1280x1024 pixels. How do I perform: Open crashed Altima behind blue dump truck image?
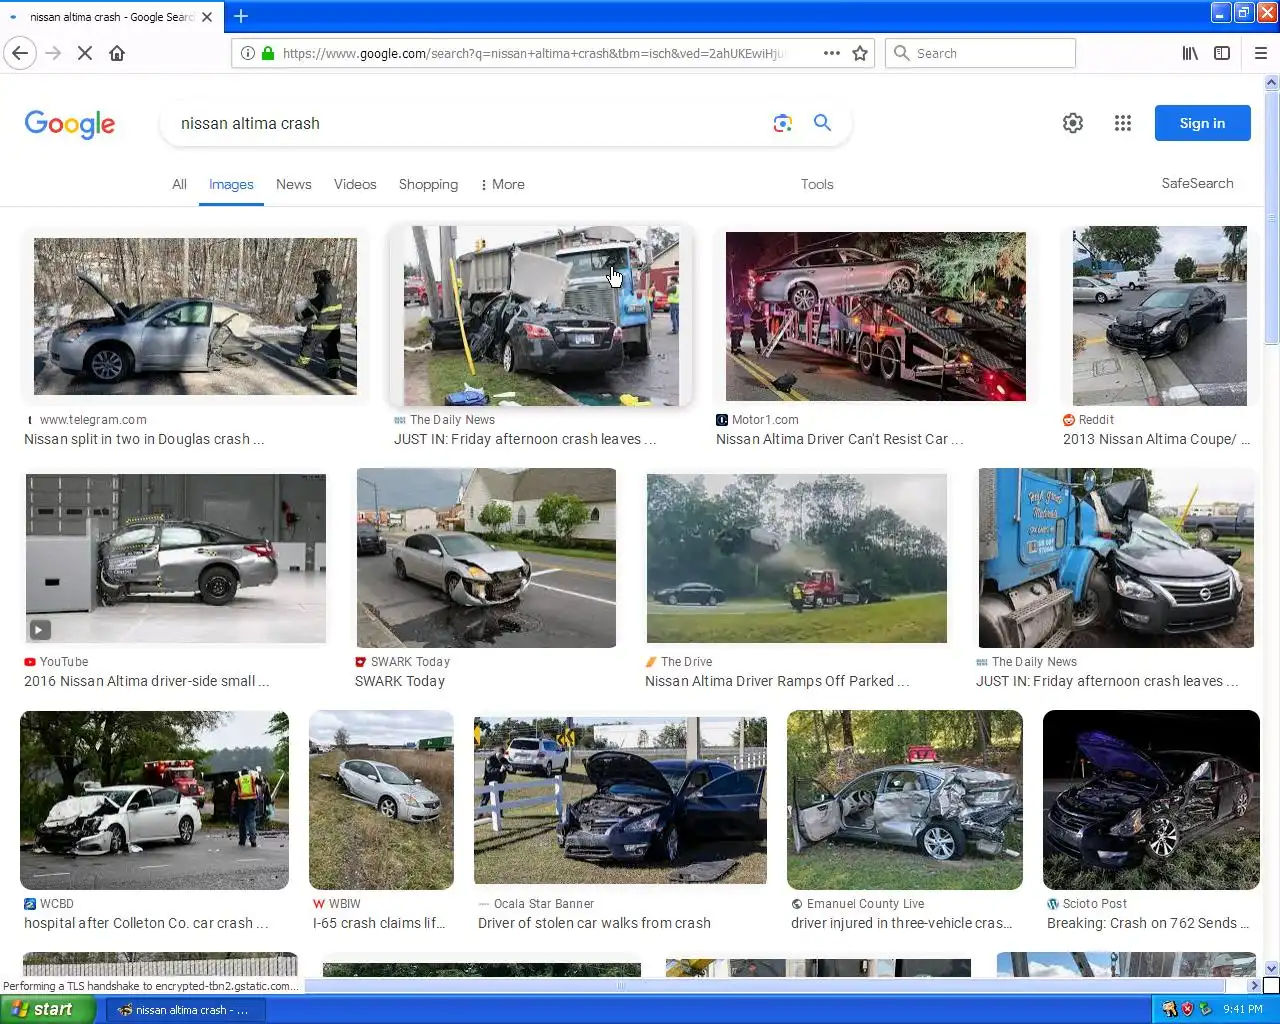click(x=541, y=316)
